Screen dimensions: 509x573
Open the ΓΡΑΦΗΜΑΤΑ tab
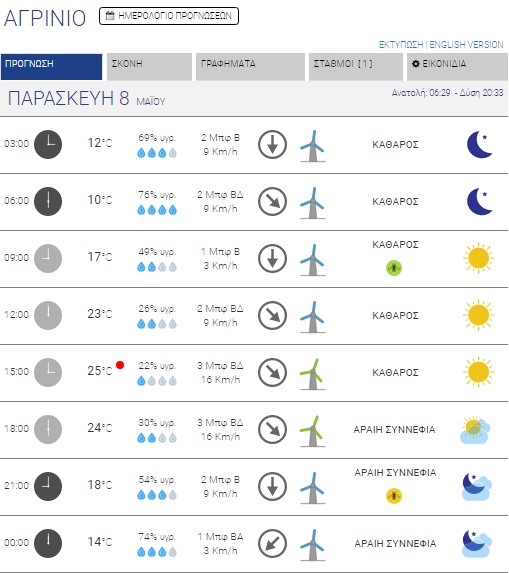tap(250, 67)
